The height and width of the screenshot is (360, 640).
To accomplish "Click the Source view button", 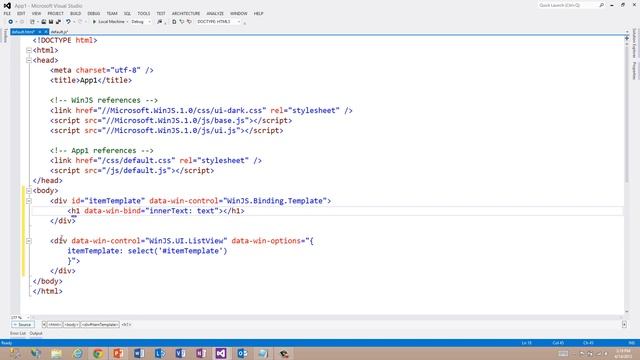I will click(x=23, y=324).
